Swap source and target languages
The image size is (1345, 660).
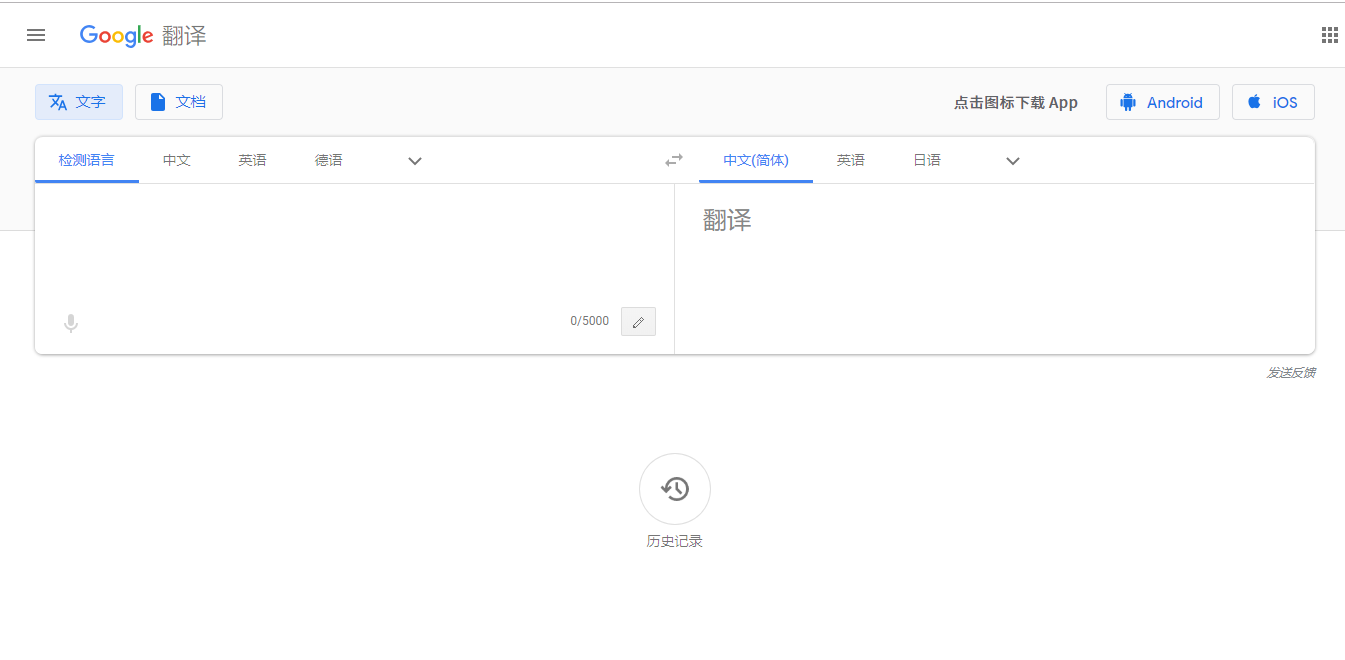pyautogui.click(x=674, y=160)
